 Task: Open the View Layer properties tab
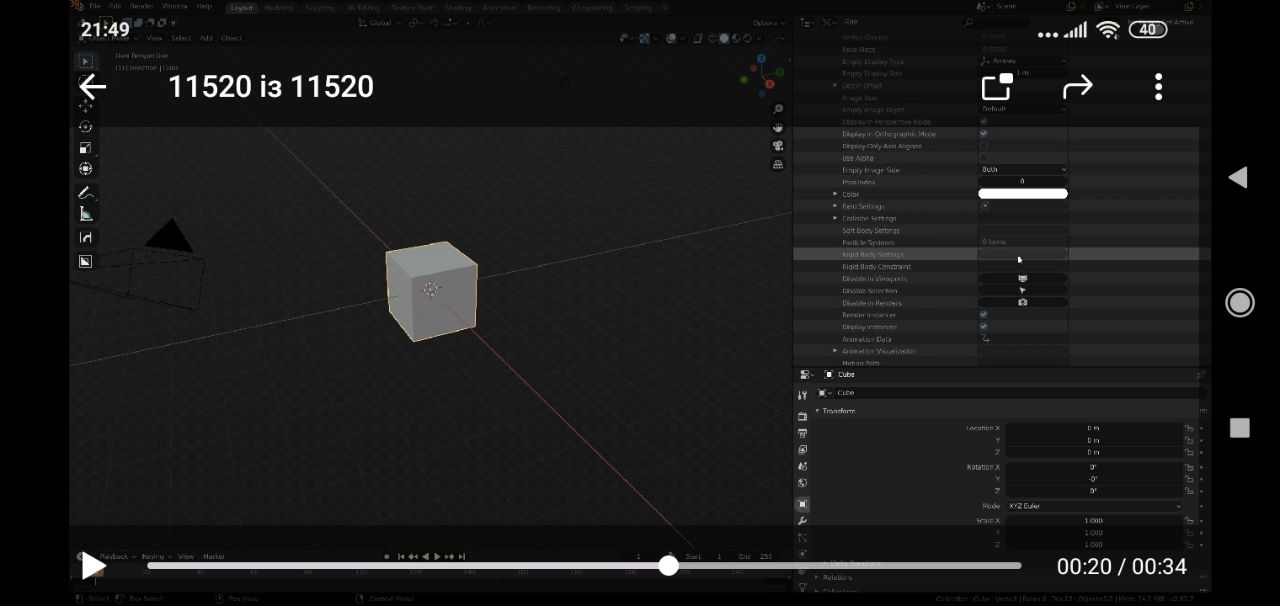[802, 450]
